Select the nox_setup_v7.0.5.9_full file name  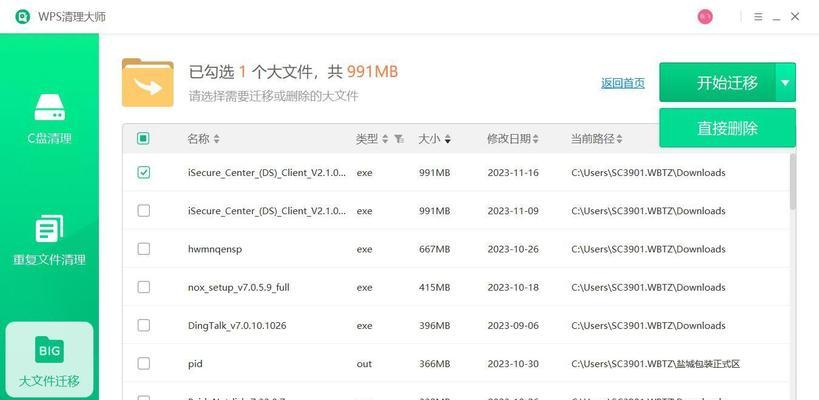coord(239,288)
